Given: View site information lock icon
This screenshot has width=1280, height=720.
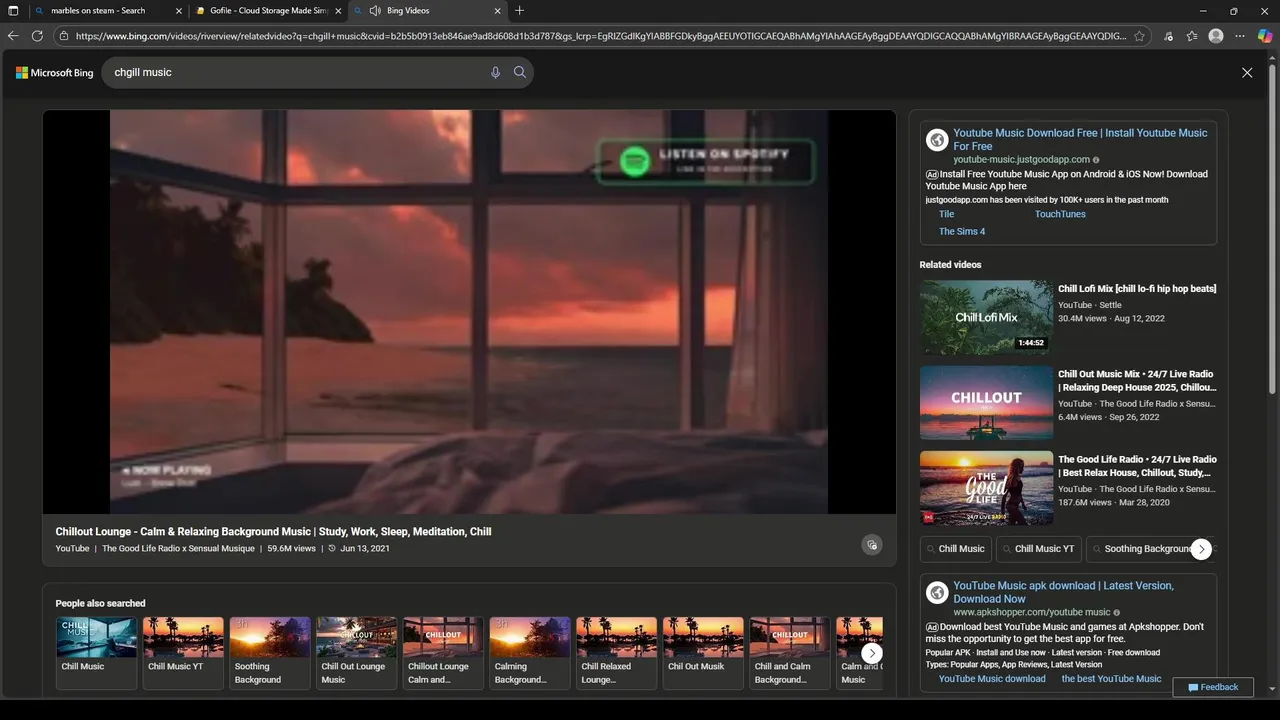Looking at the screenshot, I should 64,36.
